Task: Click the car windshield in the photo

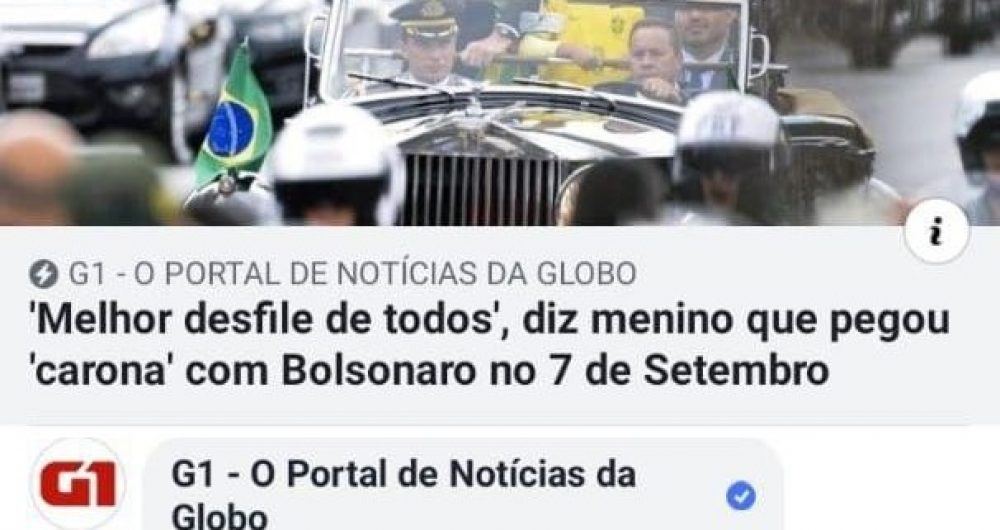Action: (533, 45)
